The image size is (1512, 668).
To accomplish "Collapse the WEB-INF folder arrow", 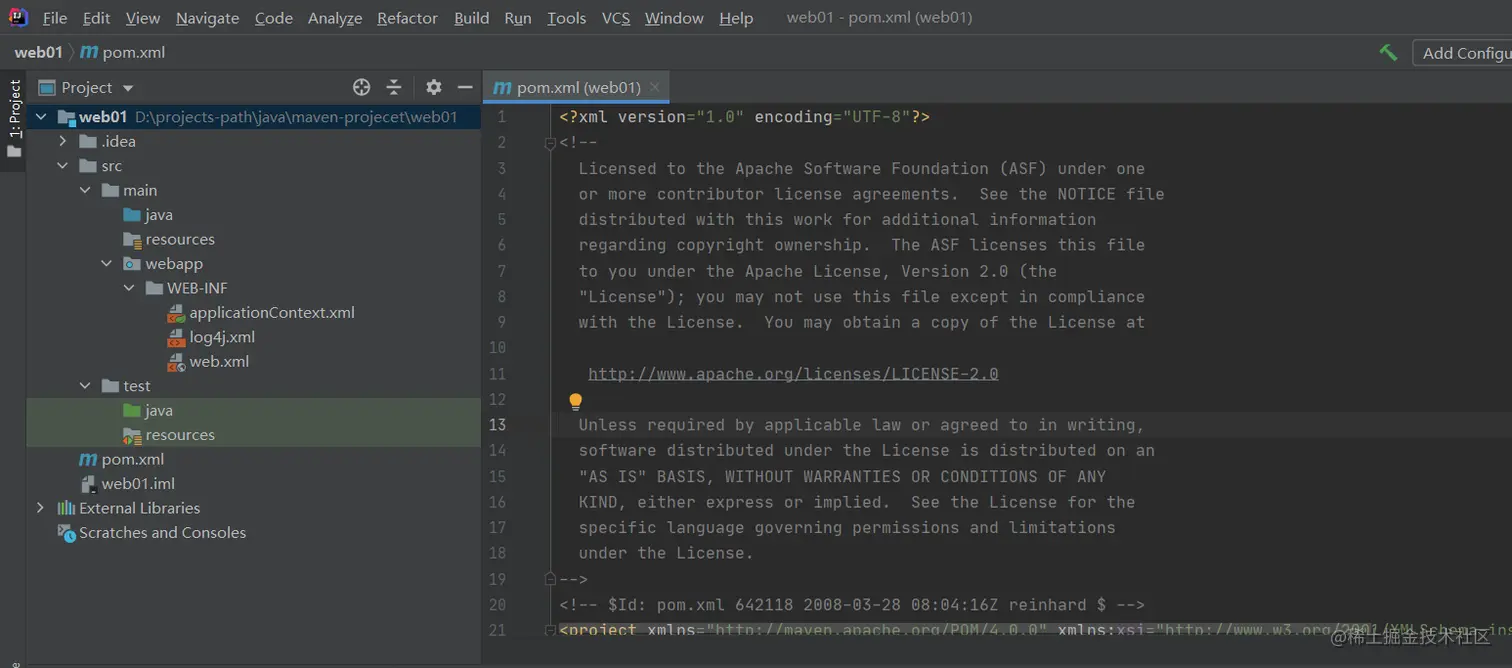I will click(129, 288).
